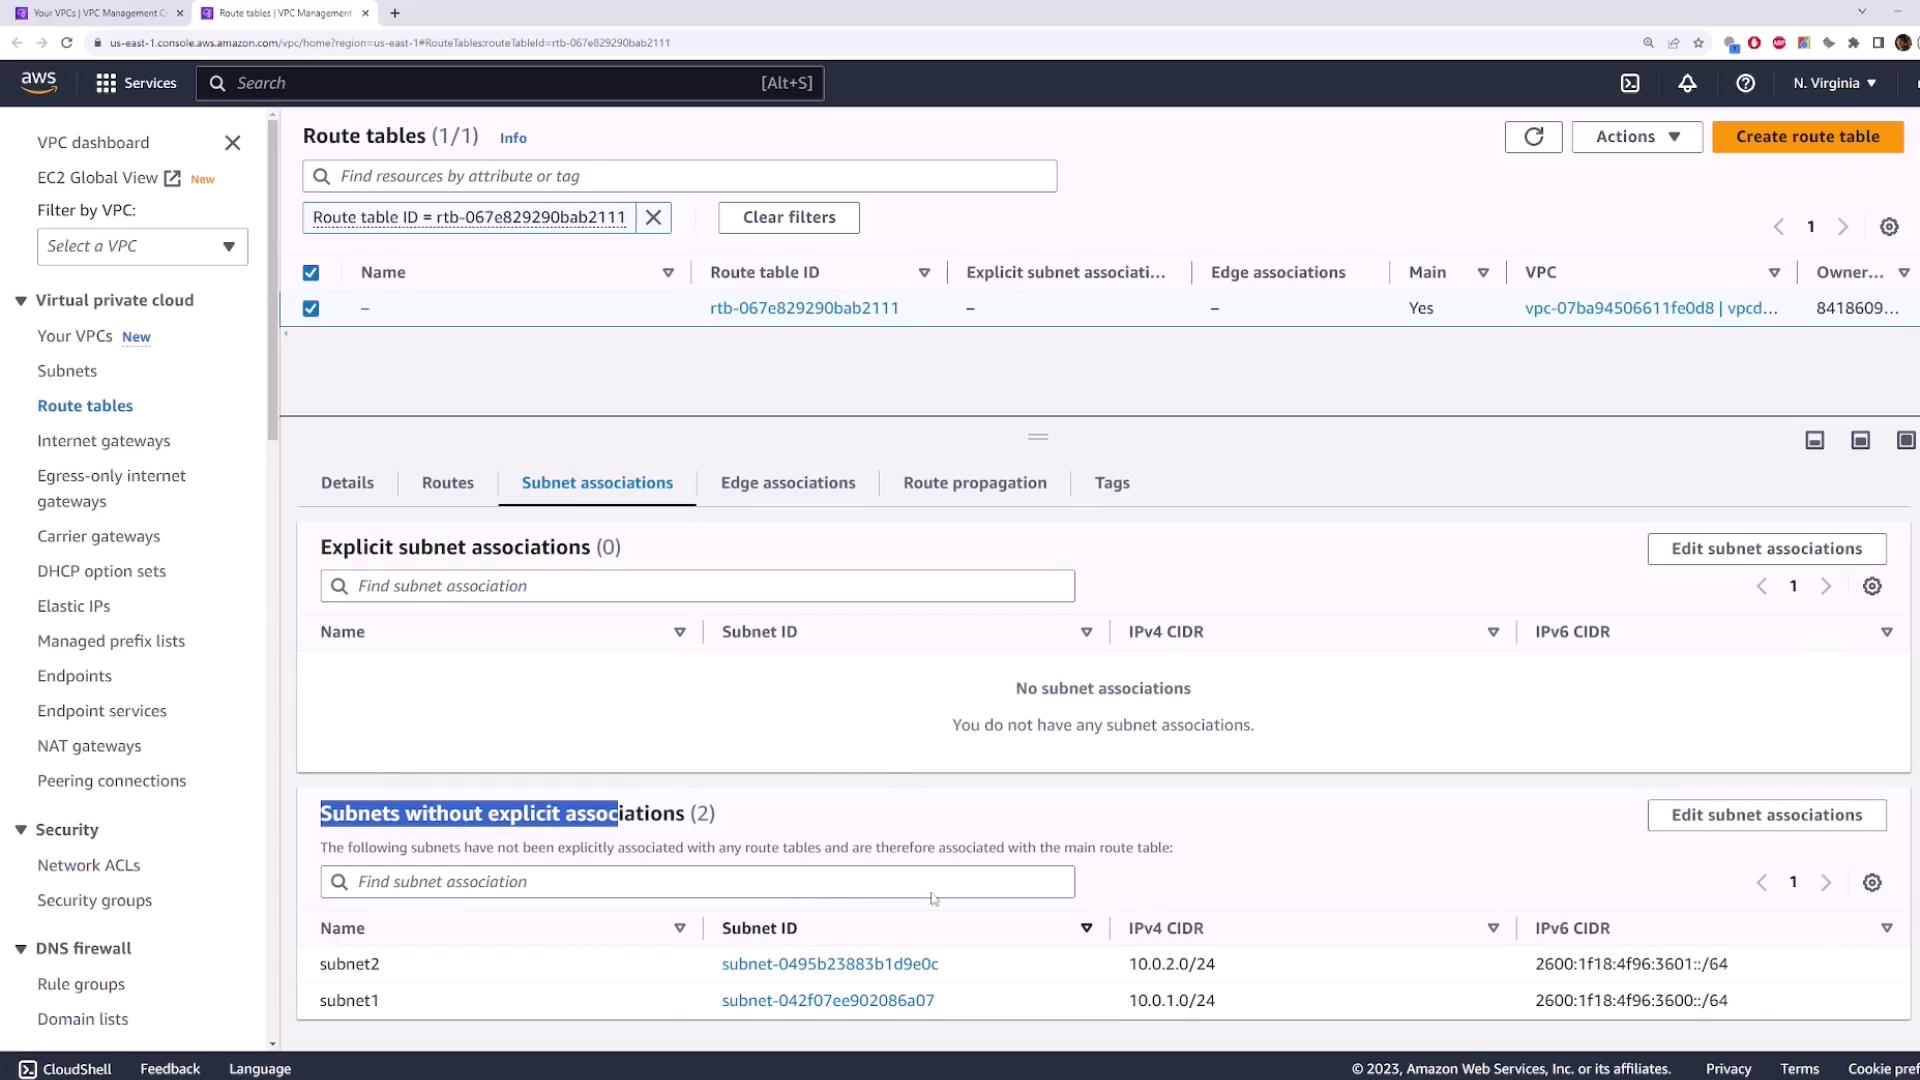
Task: Sort route tables by VPC column
Action: click(x=1774, y=273)
